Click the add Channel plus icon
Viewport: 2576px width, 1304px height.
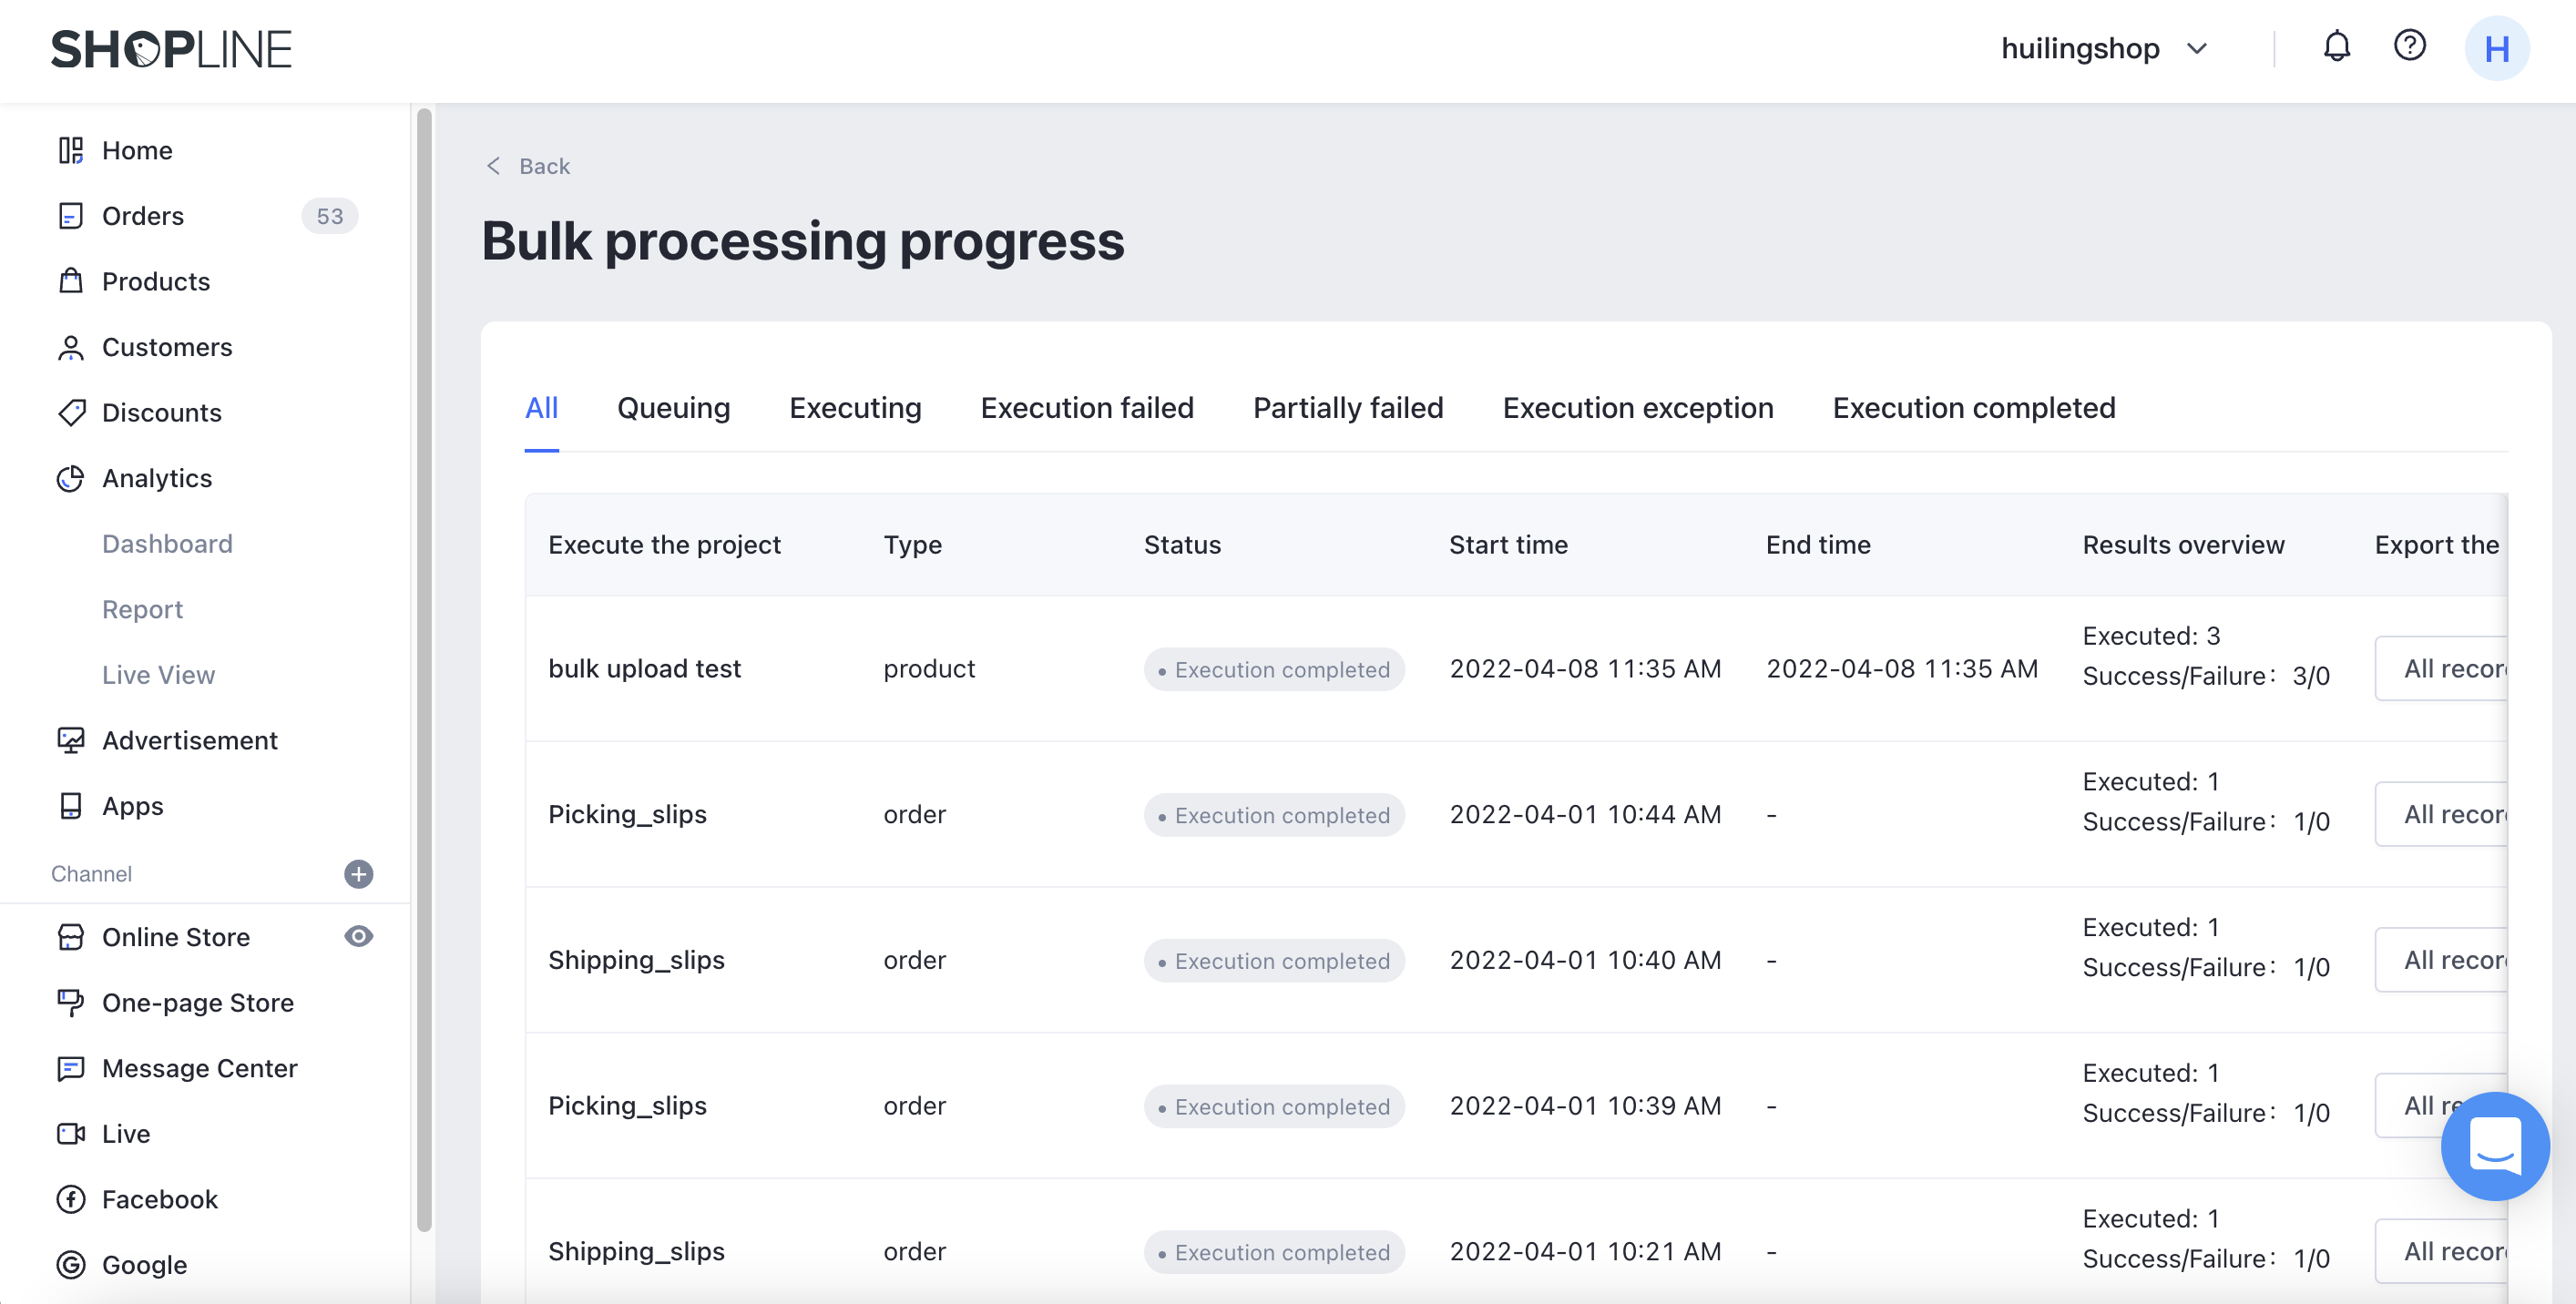click(x=358, y=873)
